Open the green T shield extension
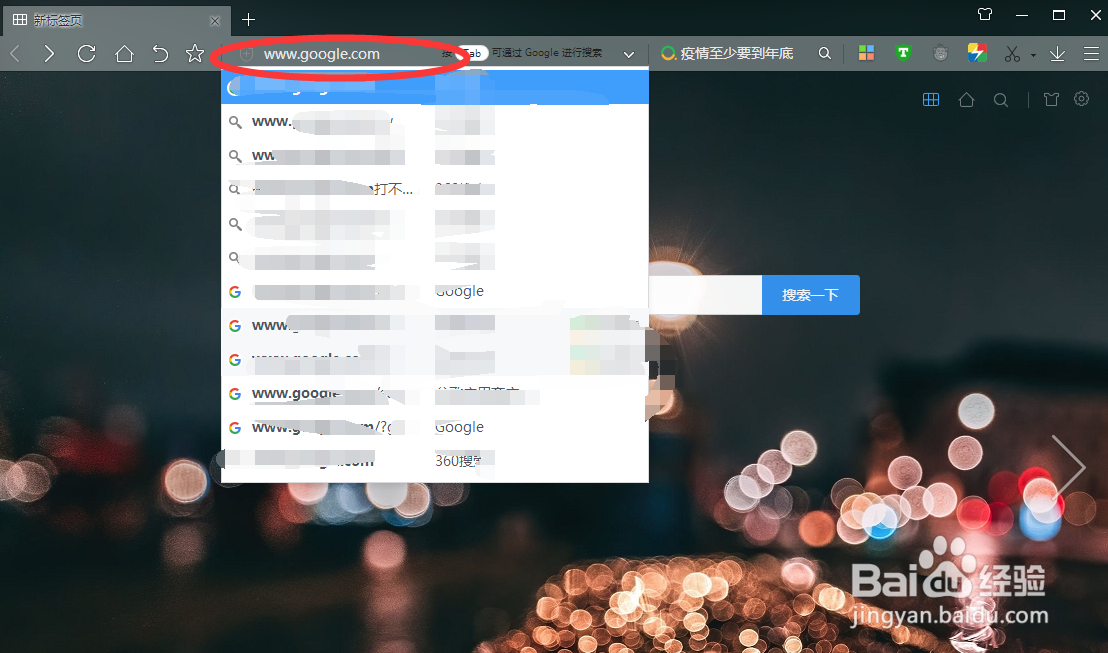 click(903, 53)
